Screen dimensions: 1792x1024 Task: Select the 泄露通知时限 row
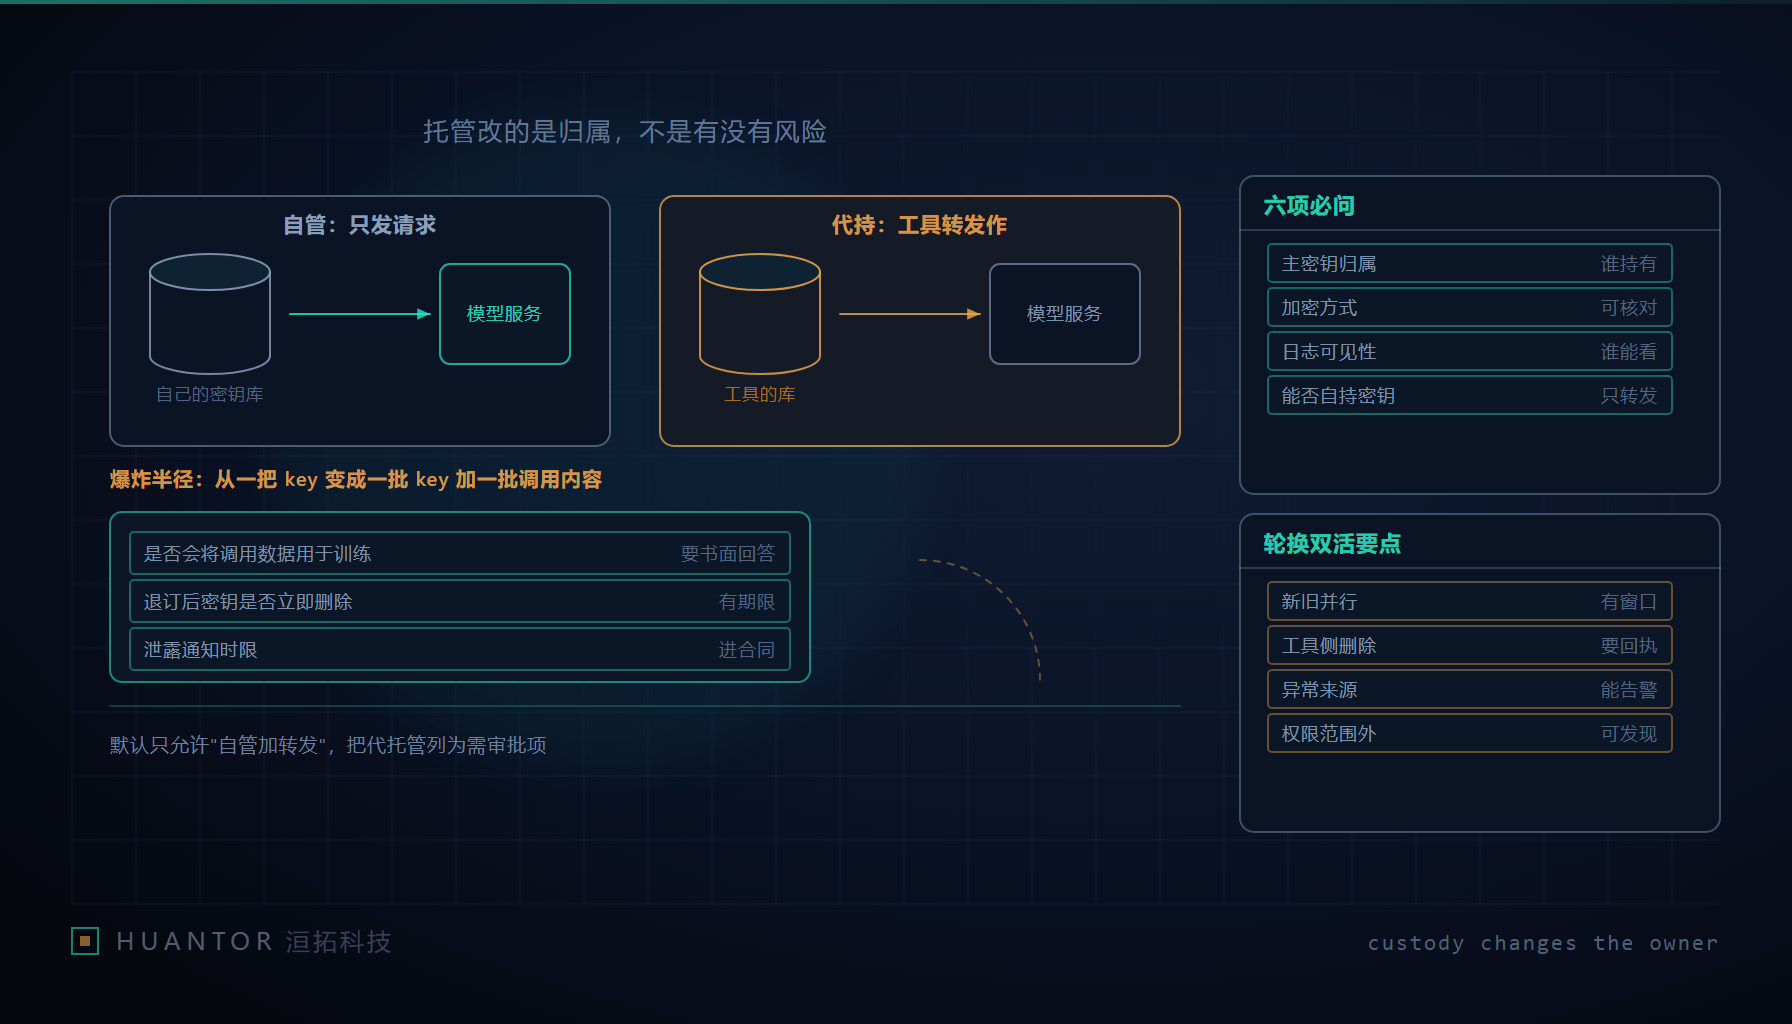[460, 650]
